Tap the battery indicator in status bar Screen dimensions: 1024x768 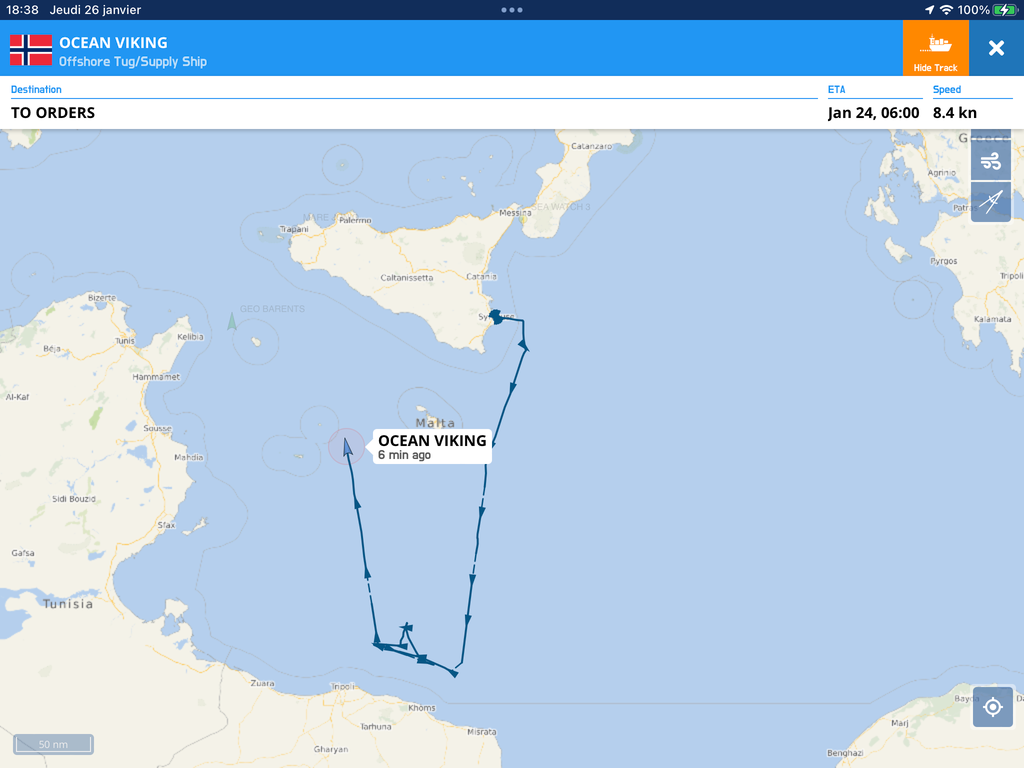click(x=1004, y=10)
